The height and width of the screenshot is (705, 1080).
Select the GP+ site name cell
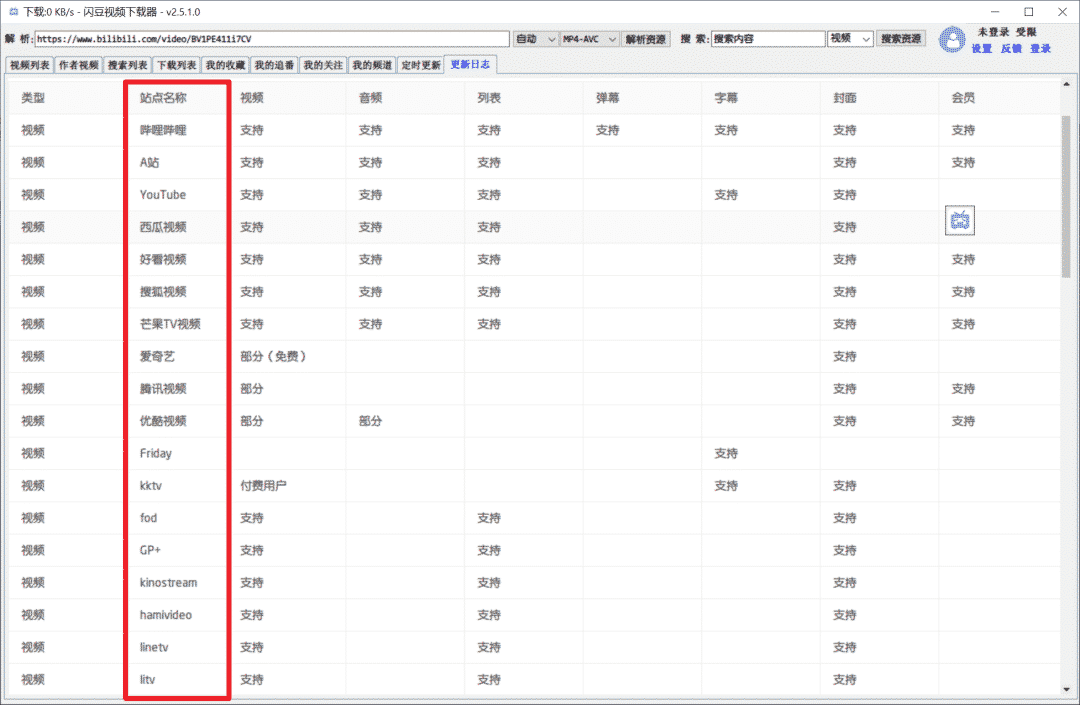pyautogui.click(x=150, y=551)
